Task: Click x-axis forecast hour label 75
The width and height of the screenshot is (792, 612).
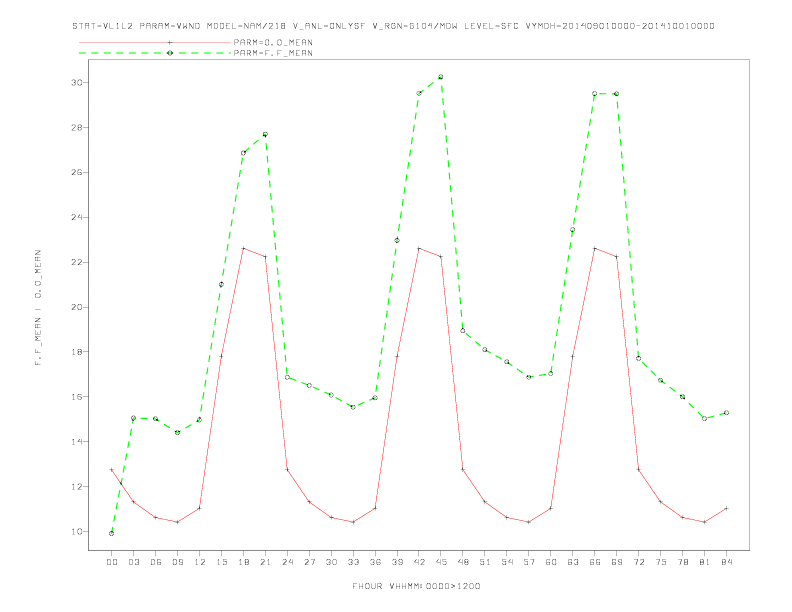Action: click(x=661, y=562)
